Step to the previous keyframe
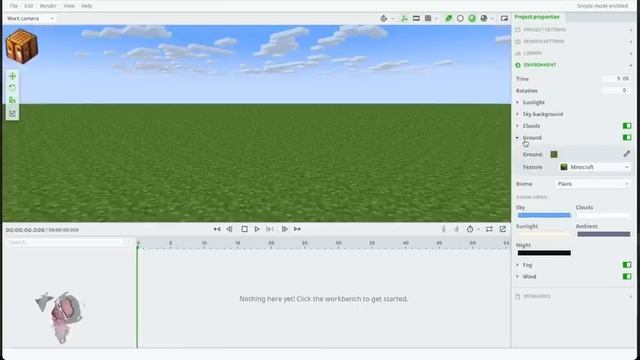 click(x=230, y=229)
